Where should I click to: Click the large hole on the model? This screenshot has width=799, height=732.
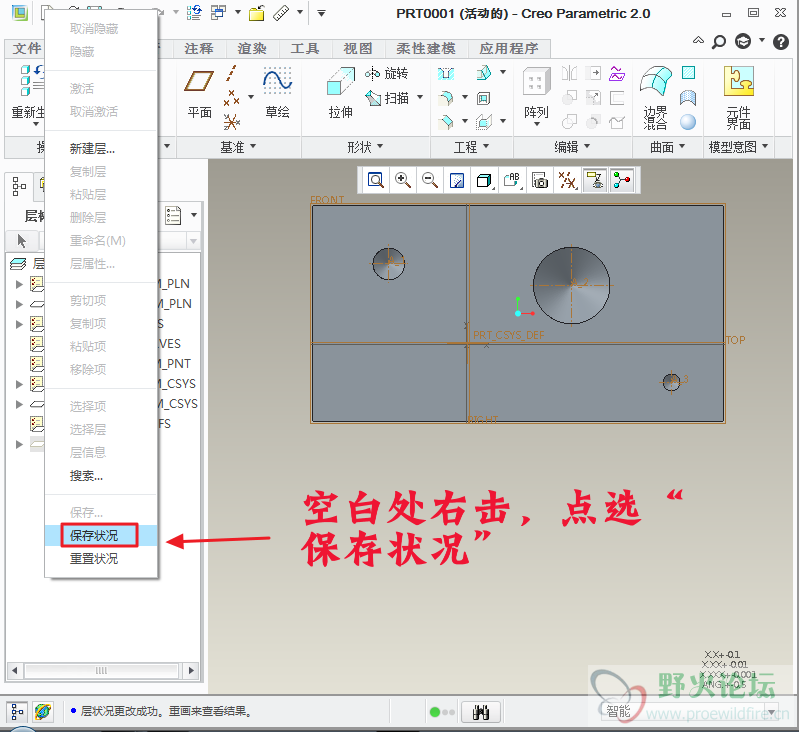(571, 285)
